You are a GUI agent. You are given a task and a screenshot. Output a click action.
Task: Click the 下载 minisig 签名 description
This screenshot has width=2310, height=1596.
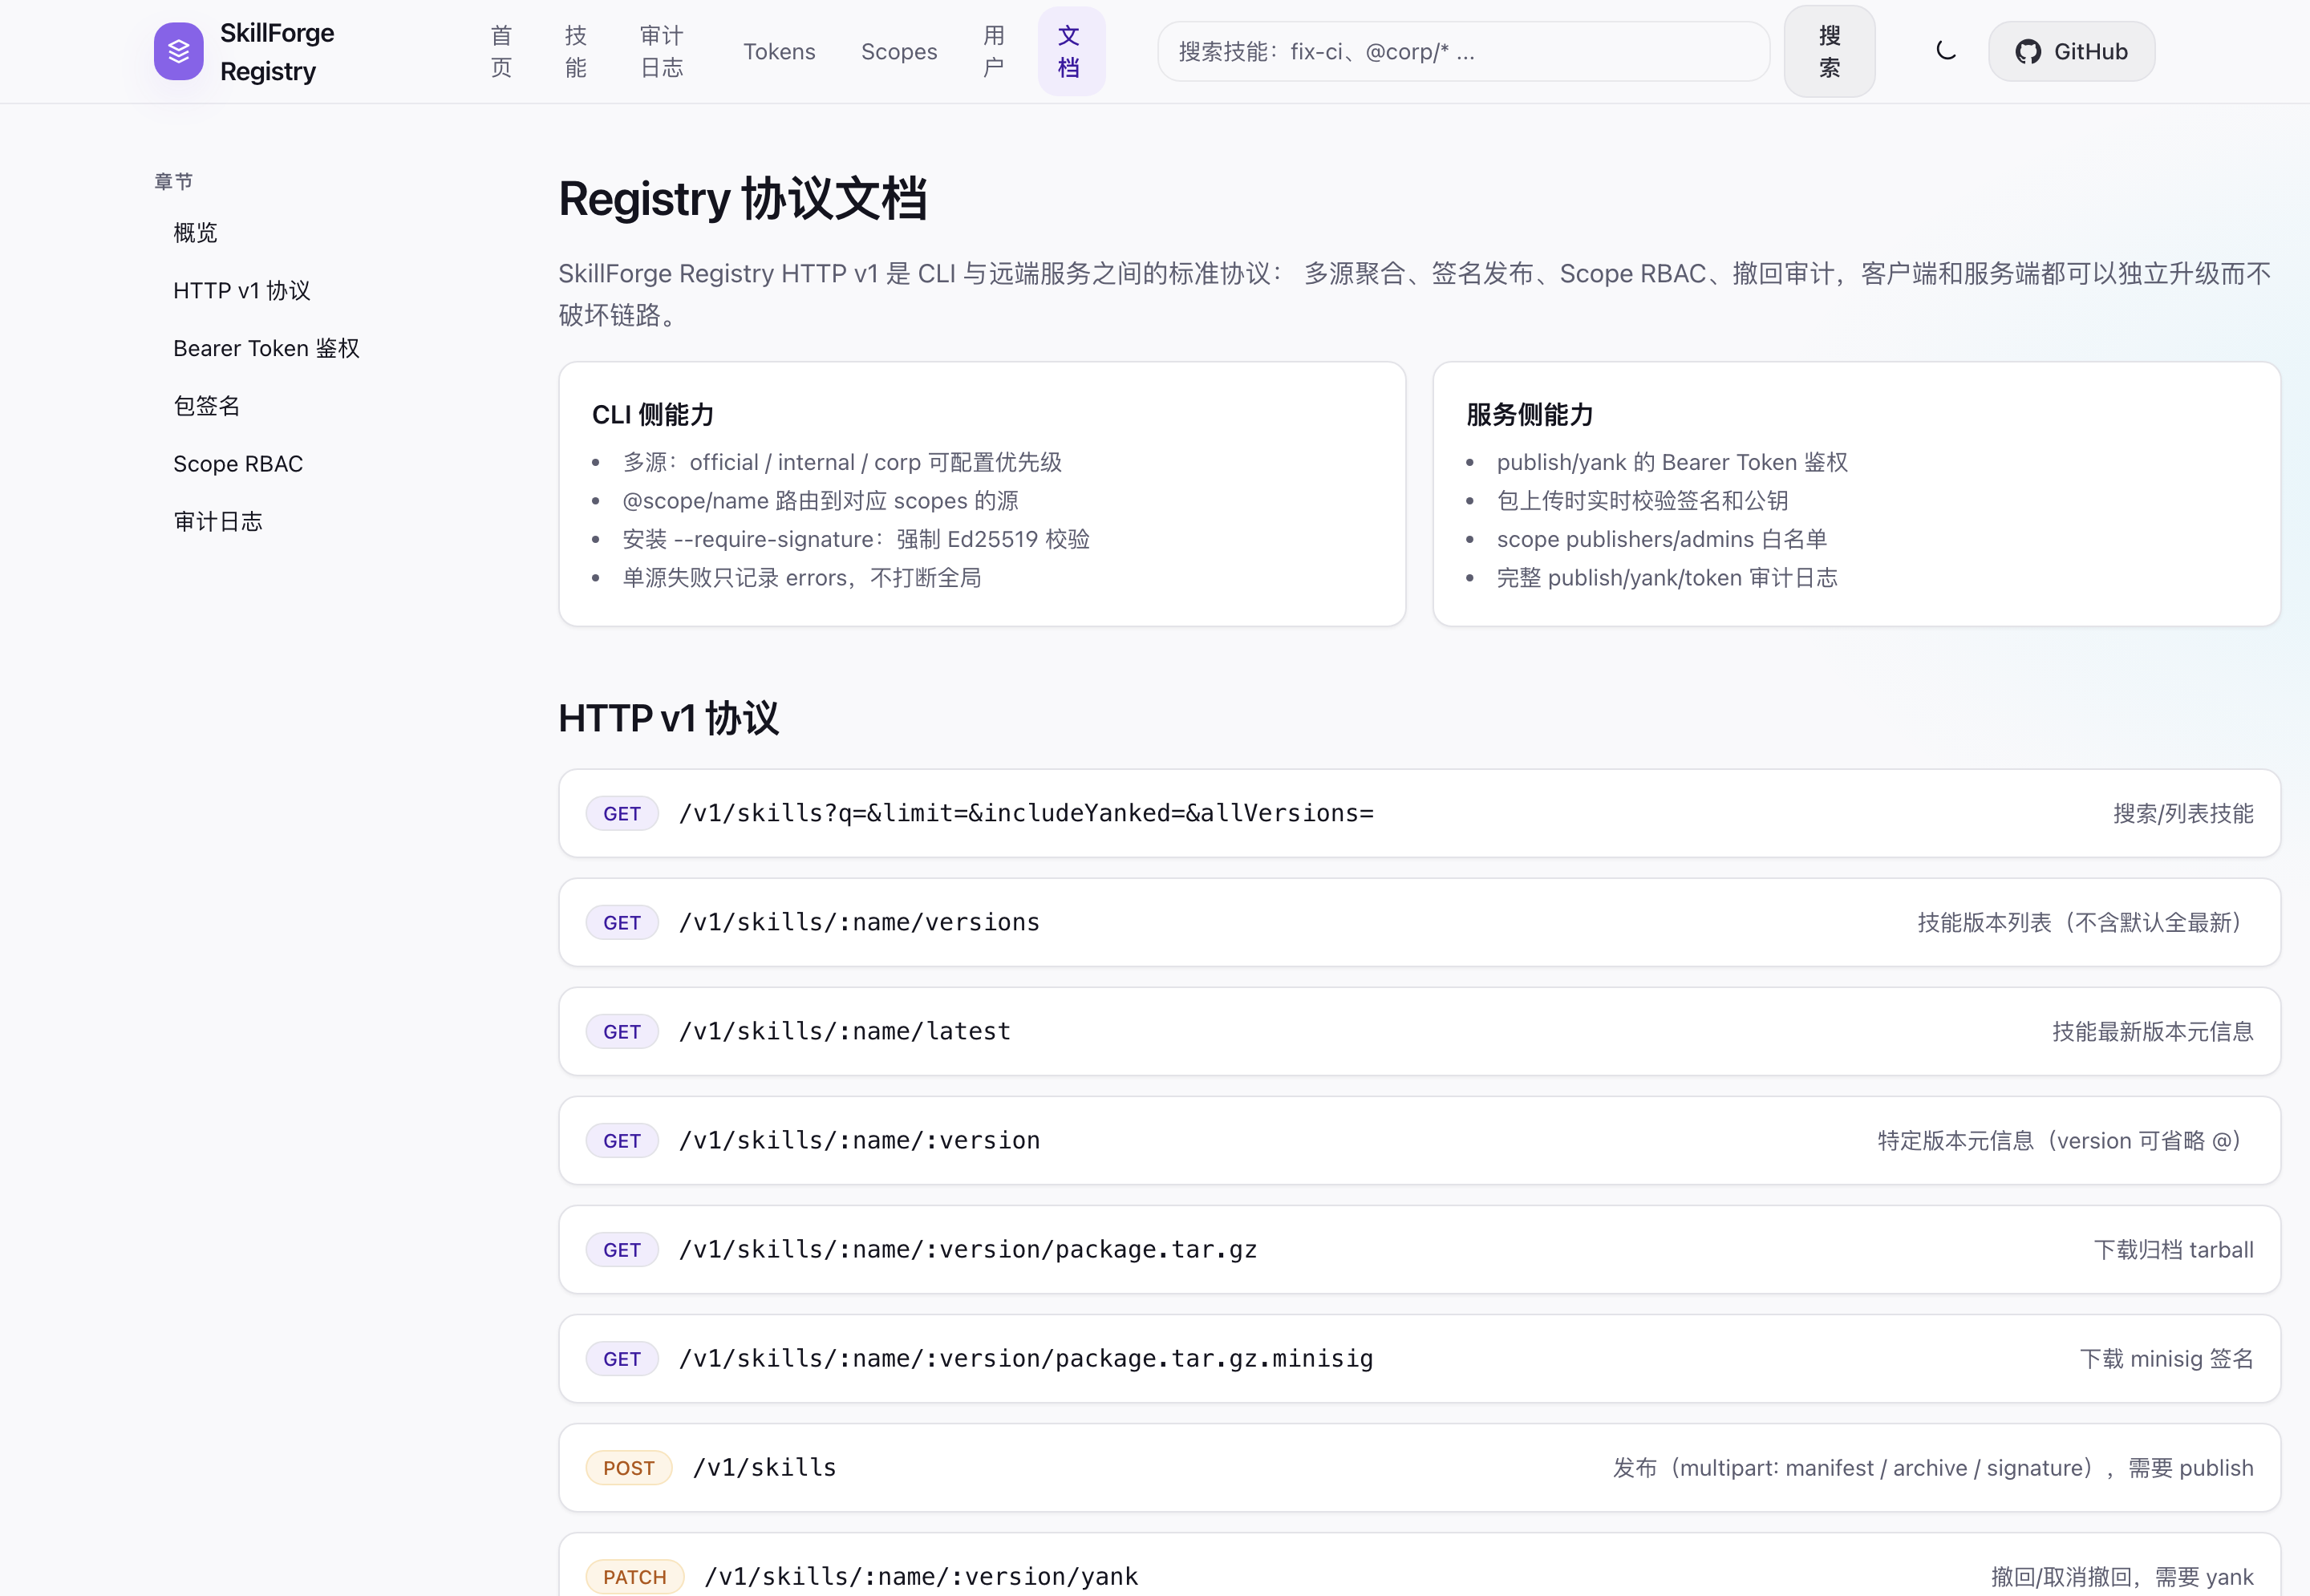tap(2167, 1359)
